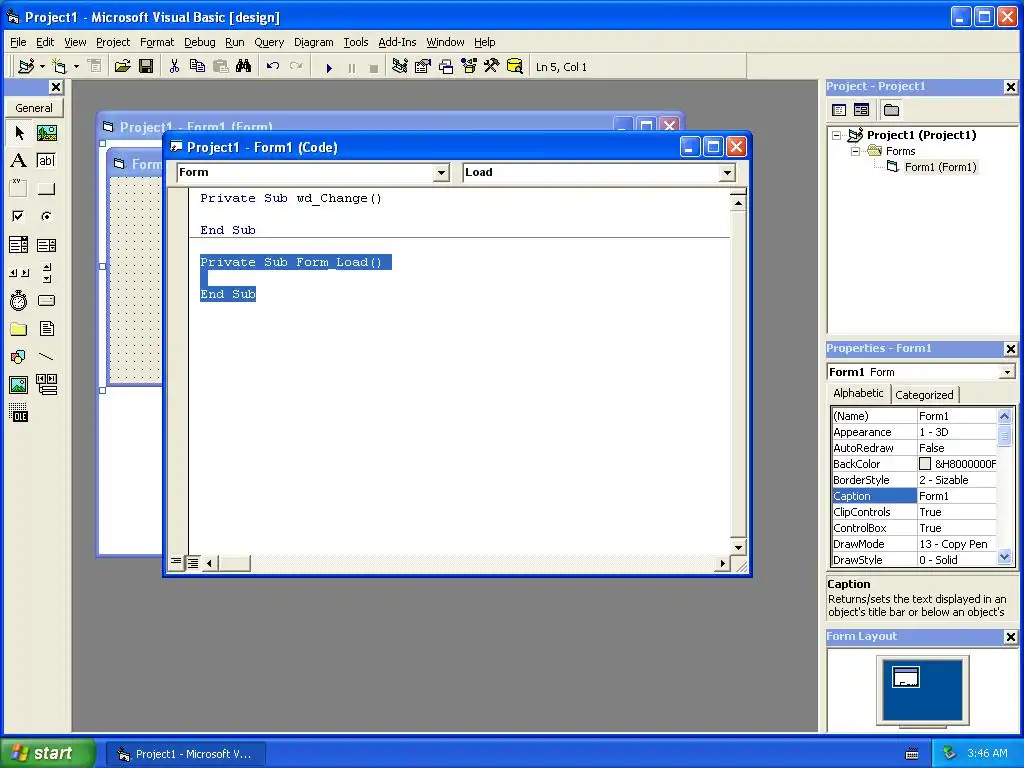The image size is (1024, 768).
Task: Select the Label control tool
Action: (19, 161)
